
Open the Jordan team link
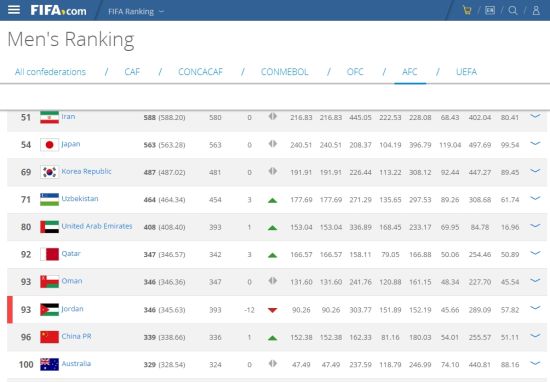[x=72, y=309]
